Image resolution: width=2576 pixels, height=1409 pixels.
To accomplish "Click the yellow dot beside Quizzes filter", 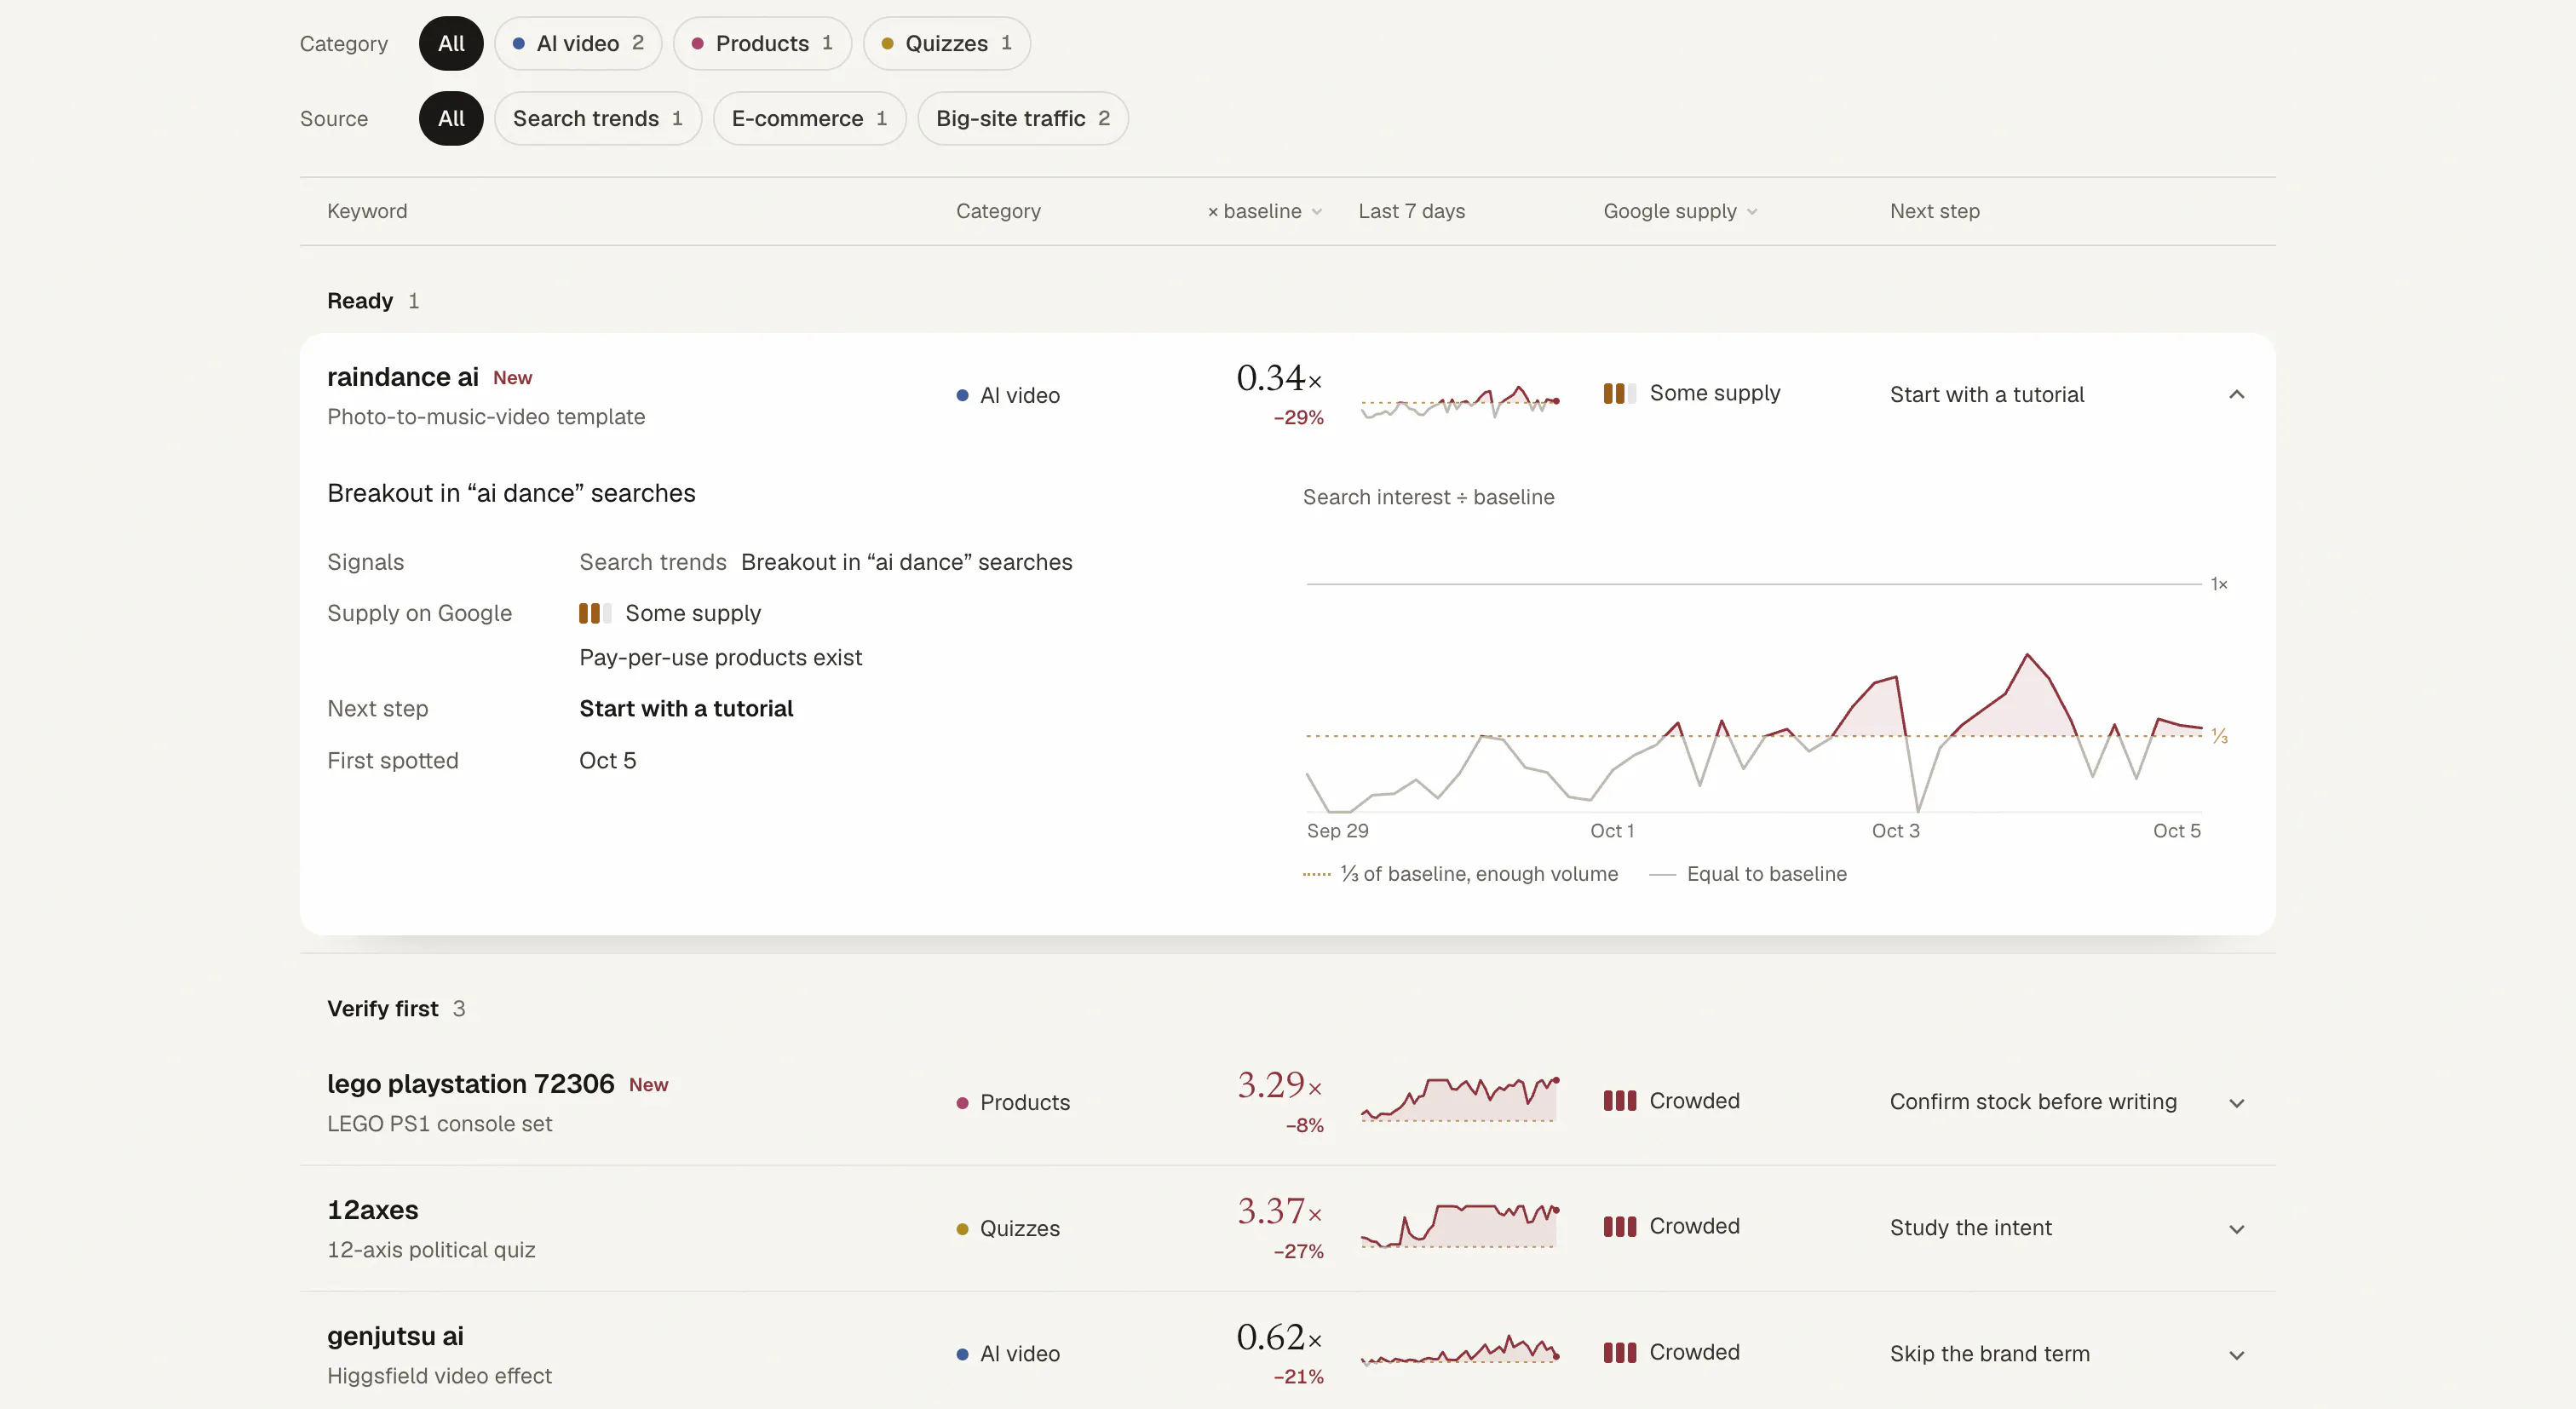I will point(887,43).
